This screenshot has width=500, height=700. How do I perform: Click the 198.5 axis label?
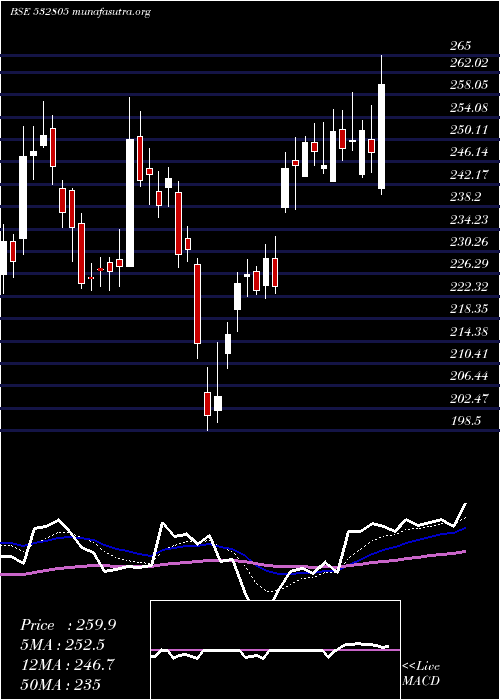click(x=465, y=421)
